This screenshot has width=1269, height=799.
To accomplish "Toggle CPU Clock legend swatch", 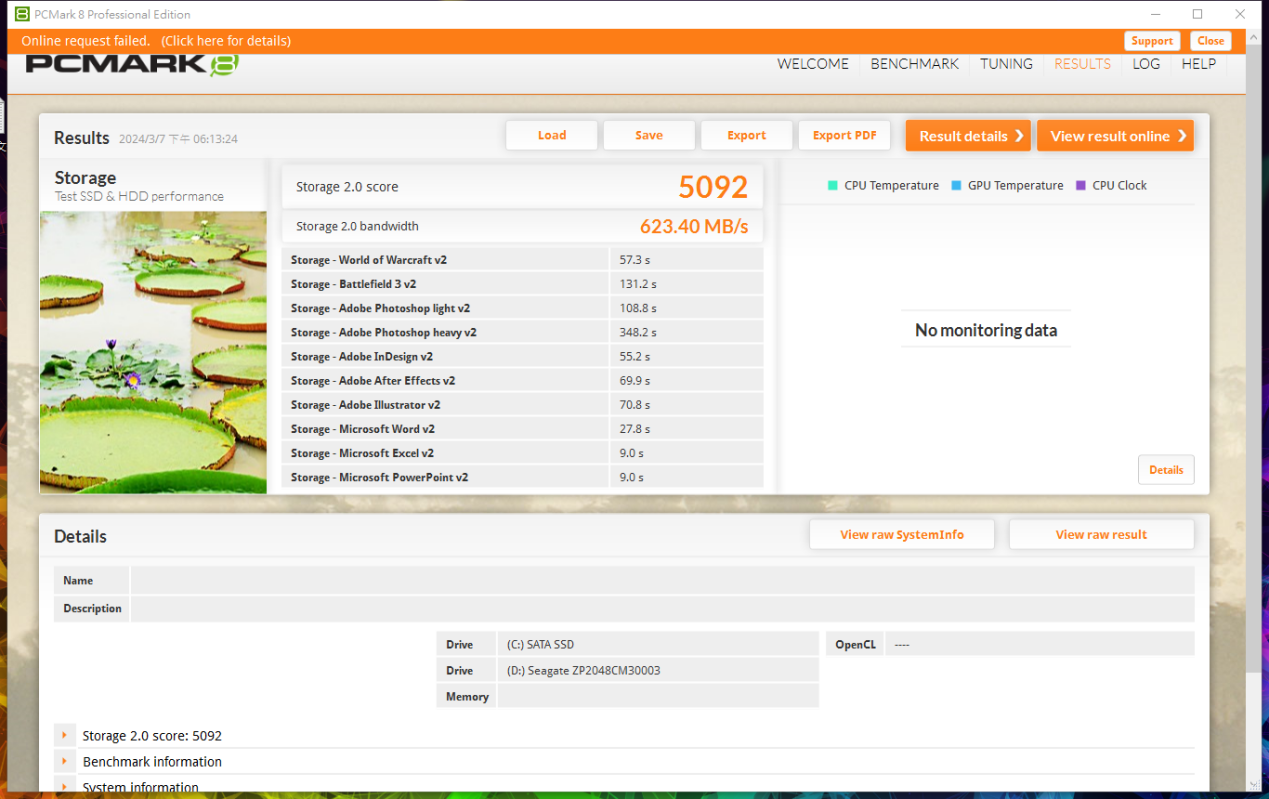I will [1081, 185].
